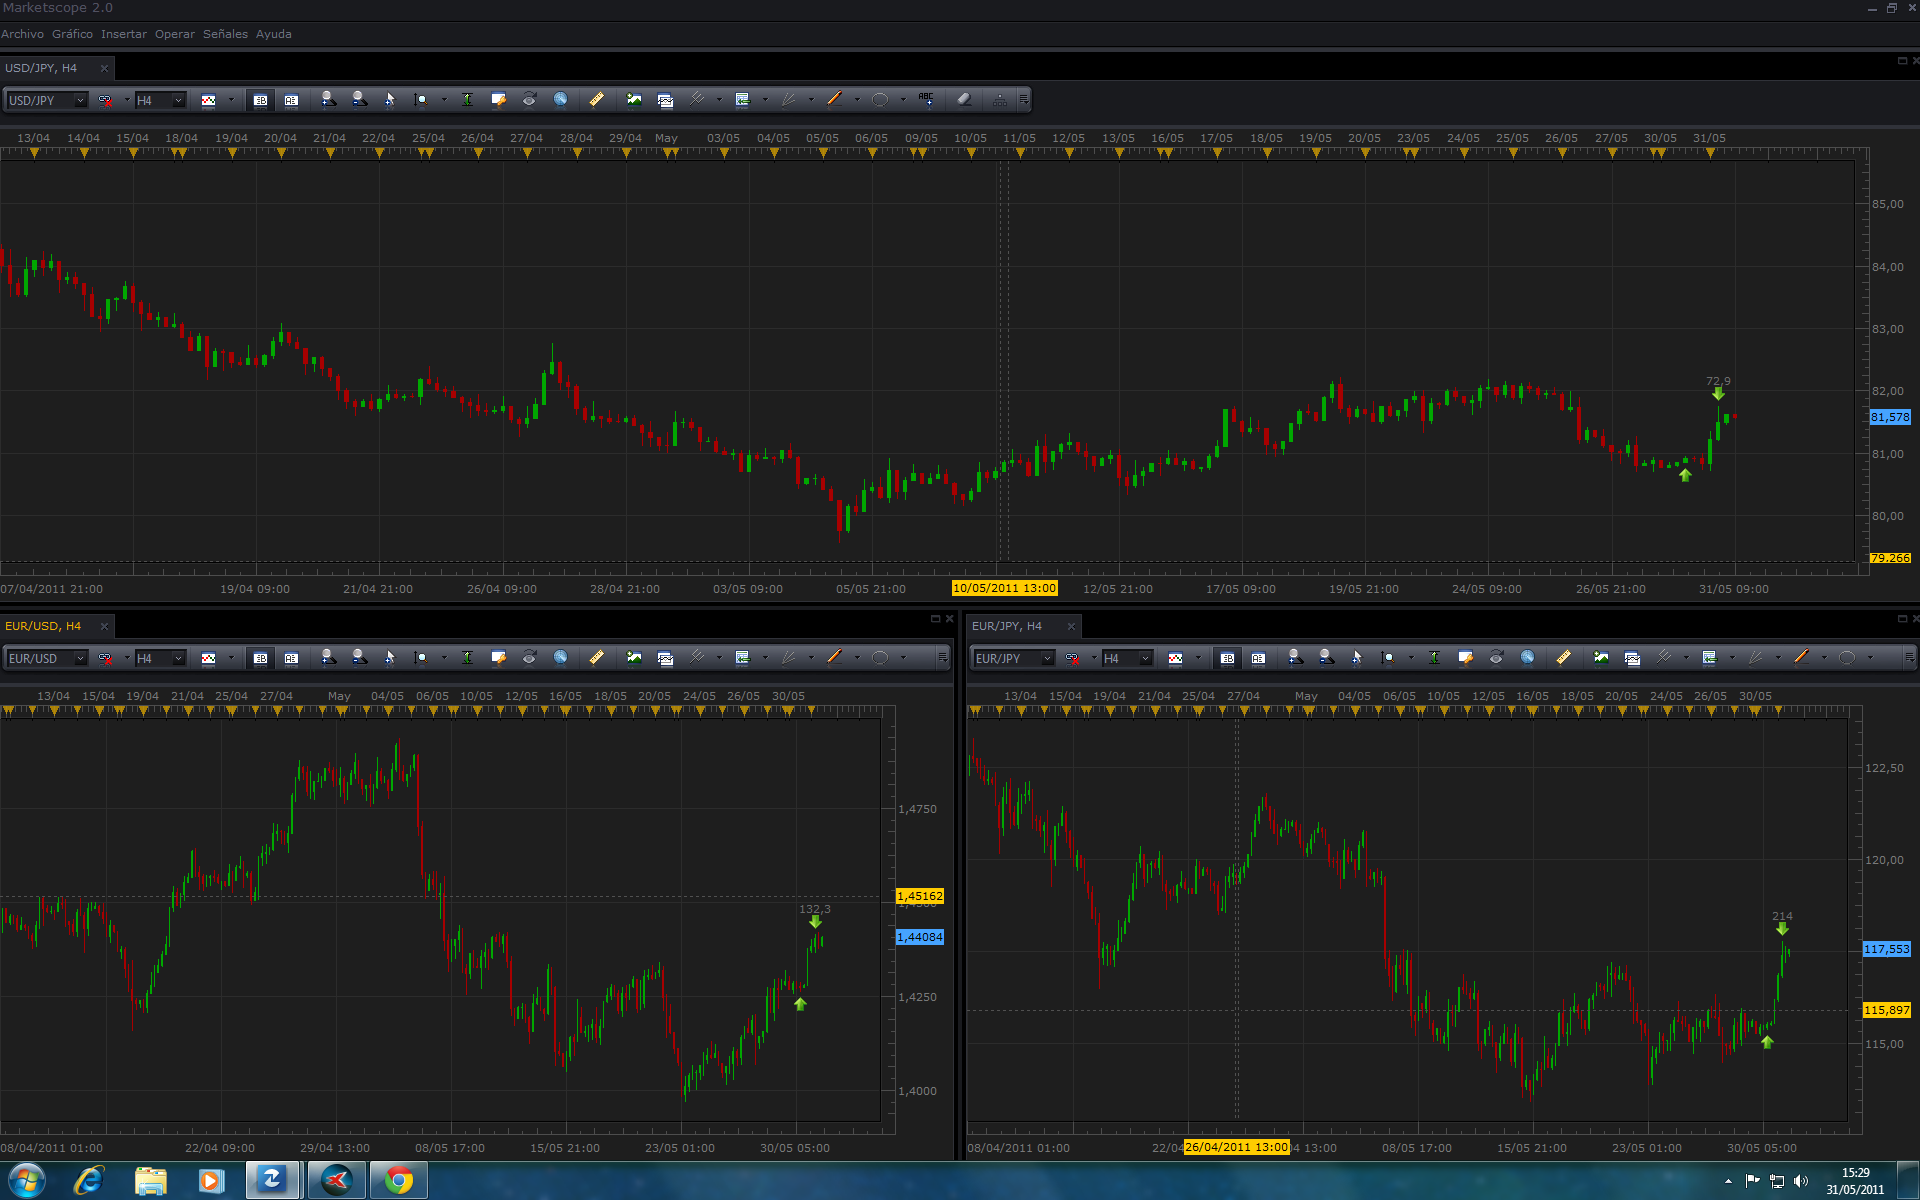
Task: Click the ABC text label tool
Action: (926, 100)
